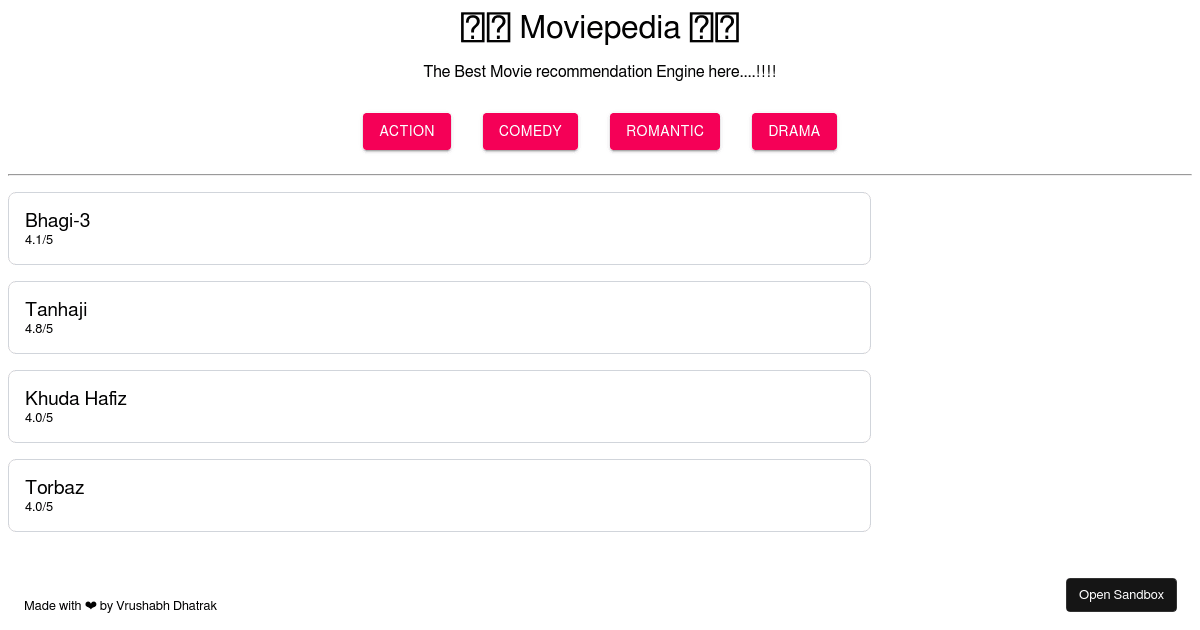1200x630 pixels.
Task: Click the Vrushabh Dhatrak author name
Action: (166, 606)
